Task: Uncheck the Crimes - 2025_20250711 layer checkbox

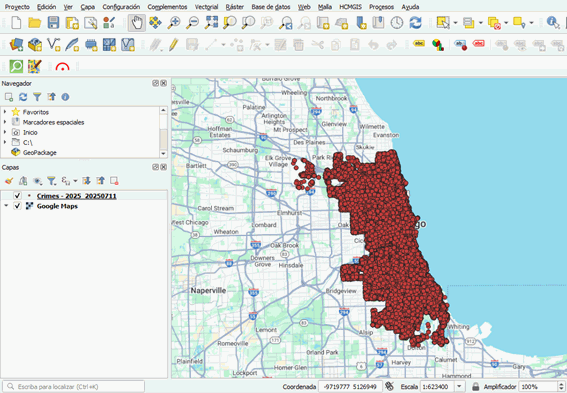Action: pyautogui.click(x=17, y=196)
